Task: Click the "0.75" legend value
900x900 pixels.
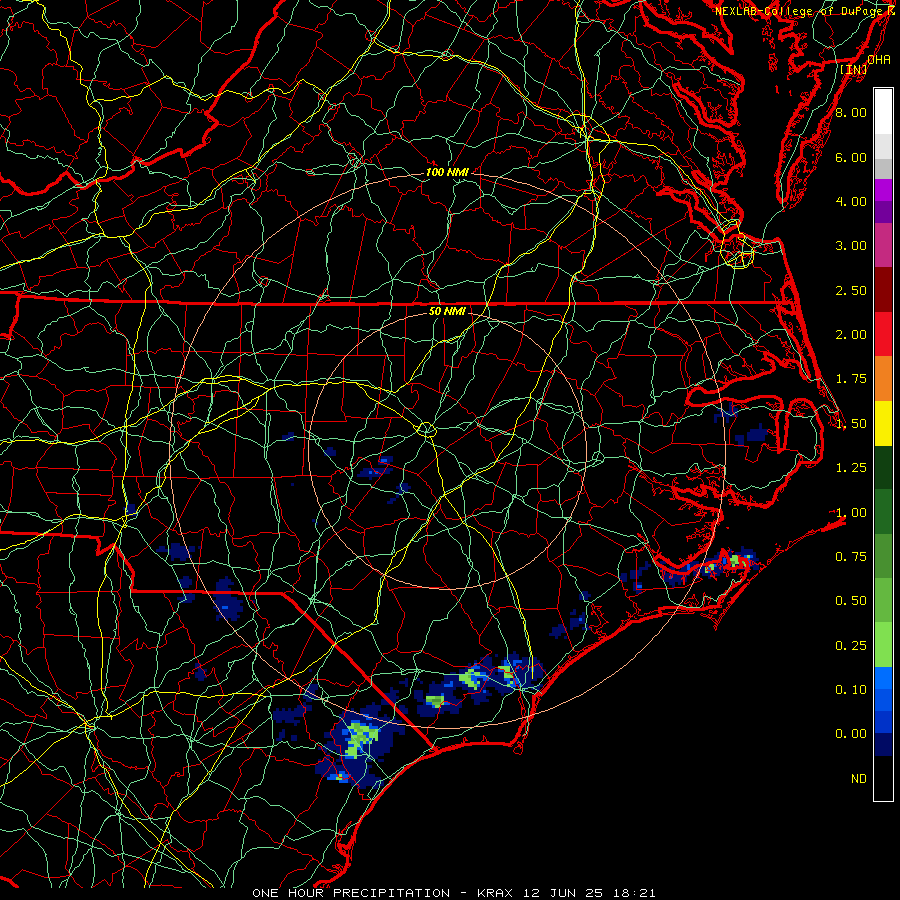Action: coord(851,557)
